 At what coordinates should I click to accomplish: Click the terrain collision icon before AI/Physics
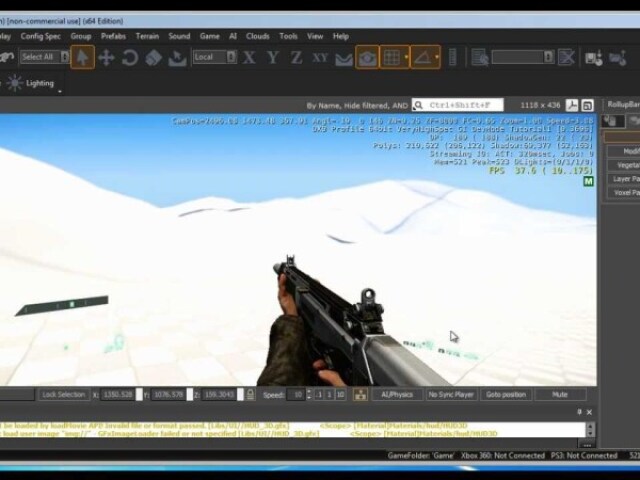[360, 395]
